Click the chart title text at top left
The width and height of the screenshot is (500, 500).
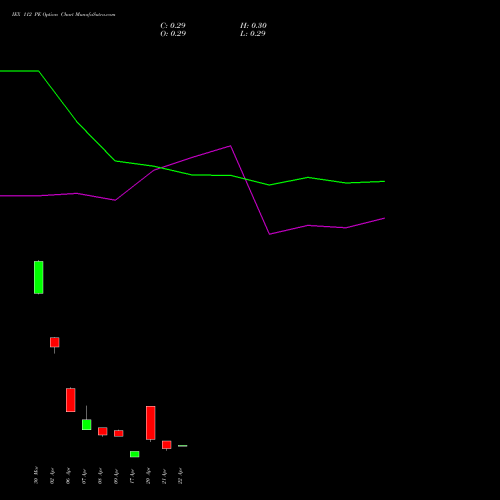(x=63, y=15)
